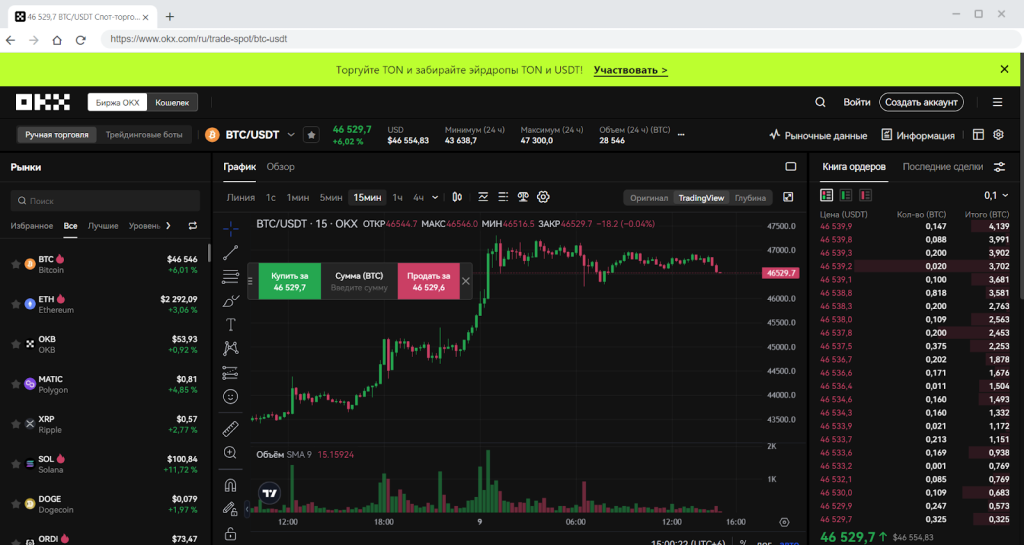The image size is (1024, 545).
Task: Open the 0,1 price grouping dropdown
Action: point(995,195)
